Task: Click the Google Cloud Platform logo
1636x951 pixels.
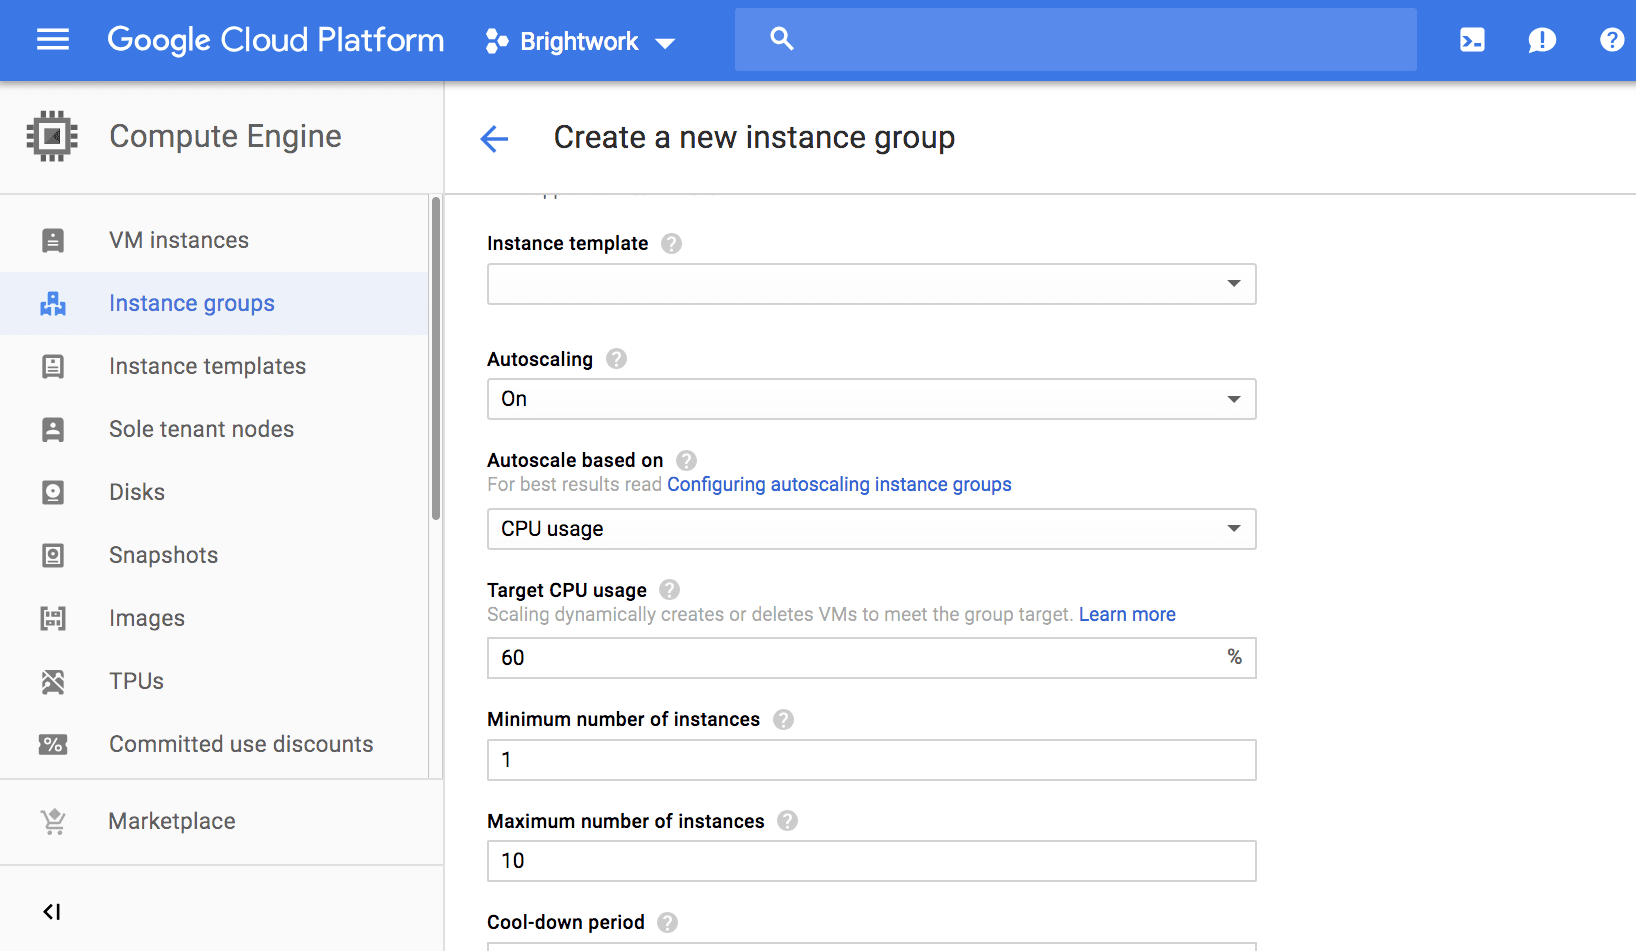Action: [276, 40]
